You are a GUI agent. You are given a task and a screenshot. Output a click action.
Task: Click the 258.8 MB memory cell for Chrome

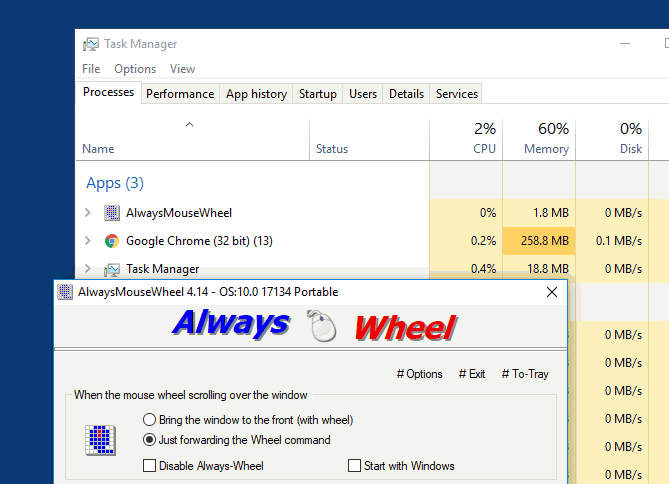point(539,241)
